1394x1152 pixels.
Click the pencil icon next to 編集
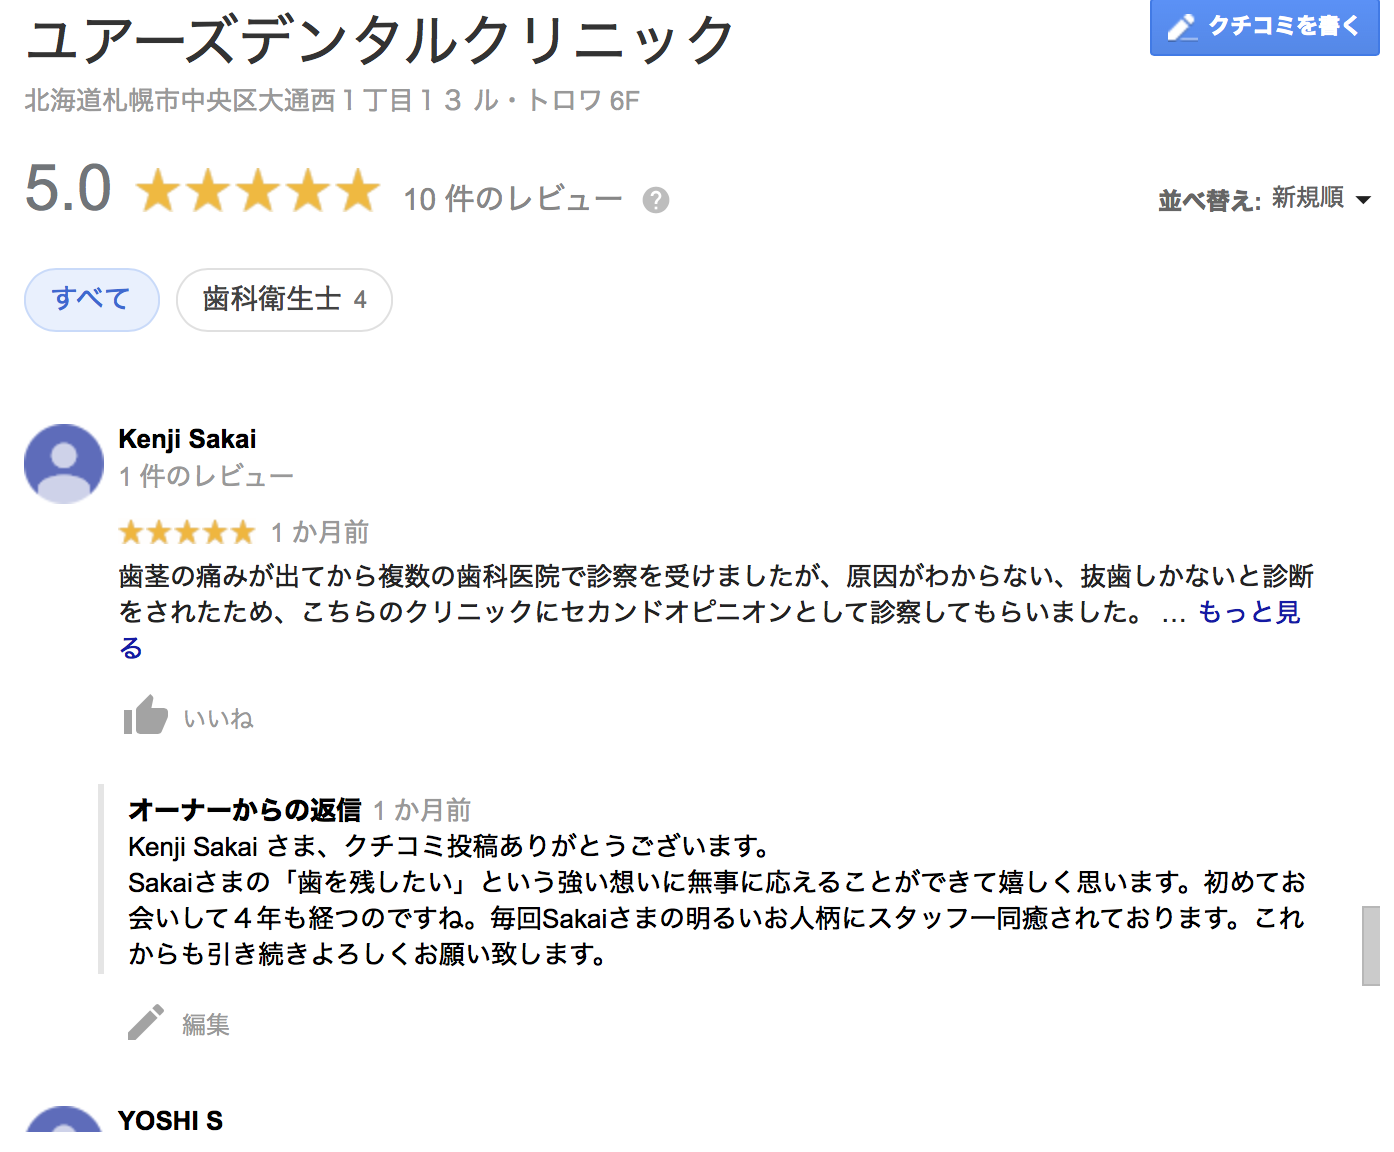146,1022
